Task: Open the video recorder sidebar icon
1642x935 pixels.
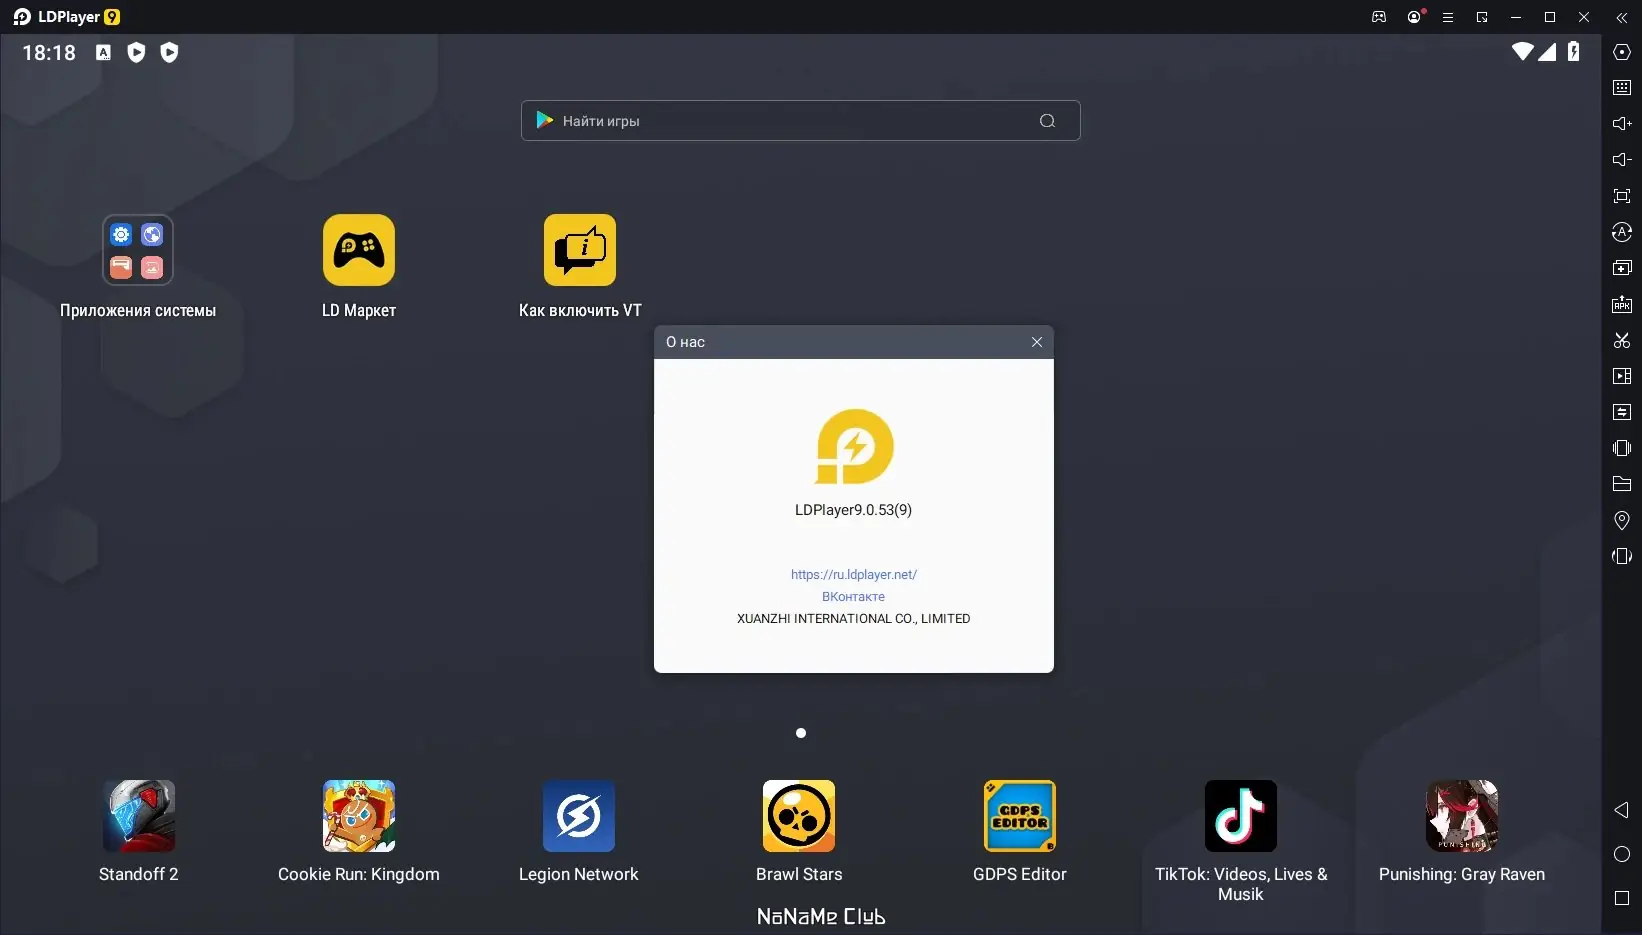Action: click(1622, 376)
